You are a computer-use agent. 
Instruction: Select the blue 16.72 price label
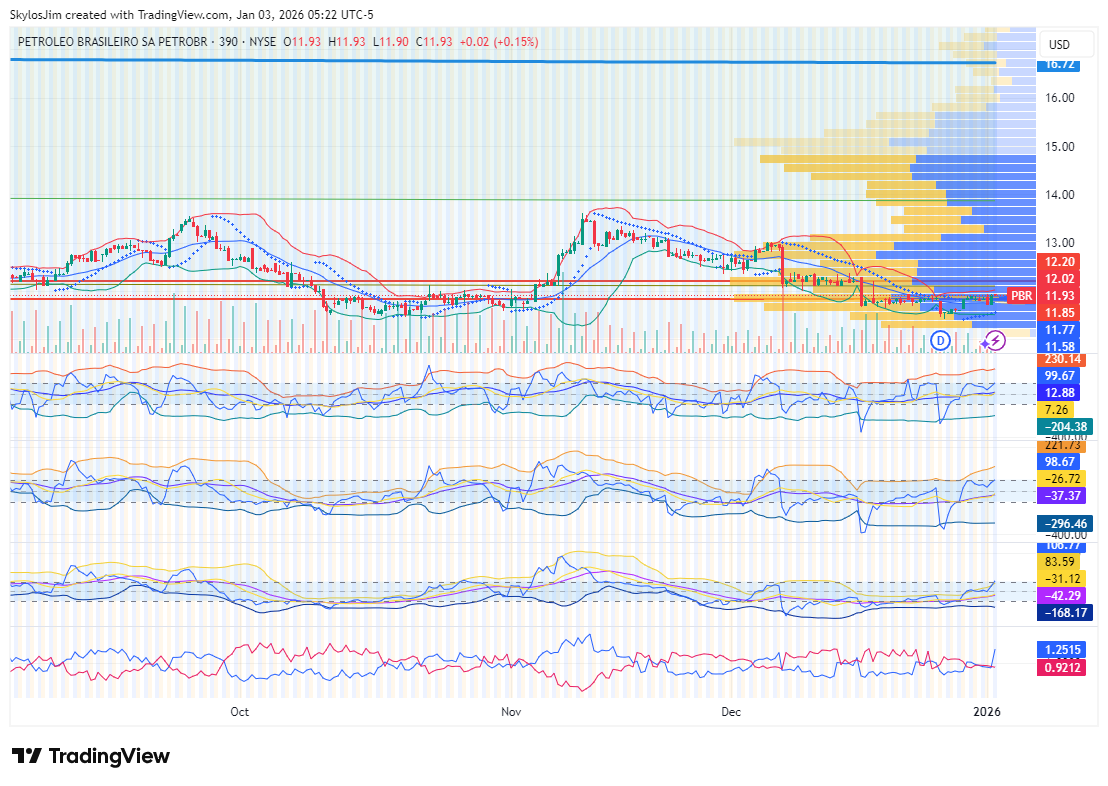(1059, 64)
